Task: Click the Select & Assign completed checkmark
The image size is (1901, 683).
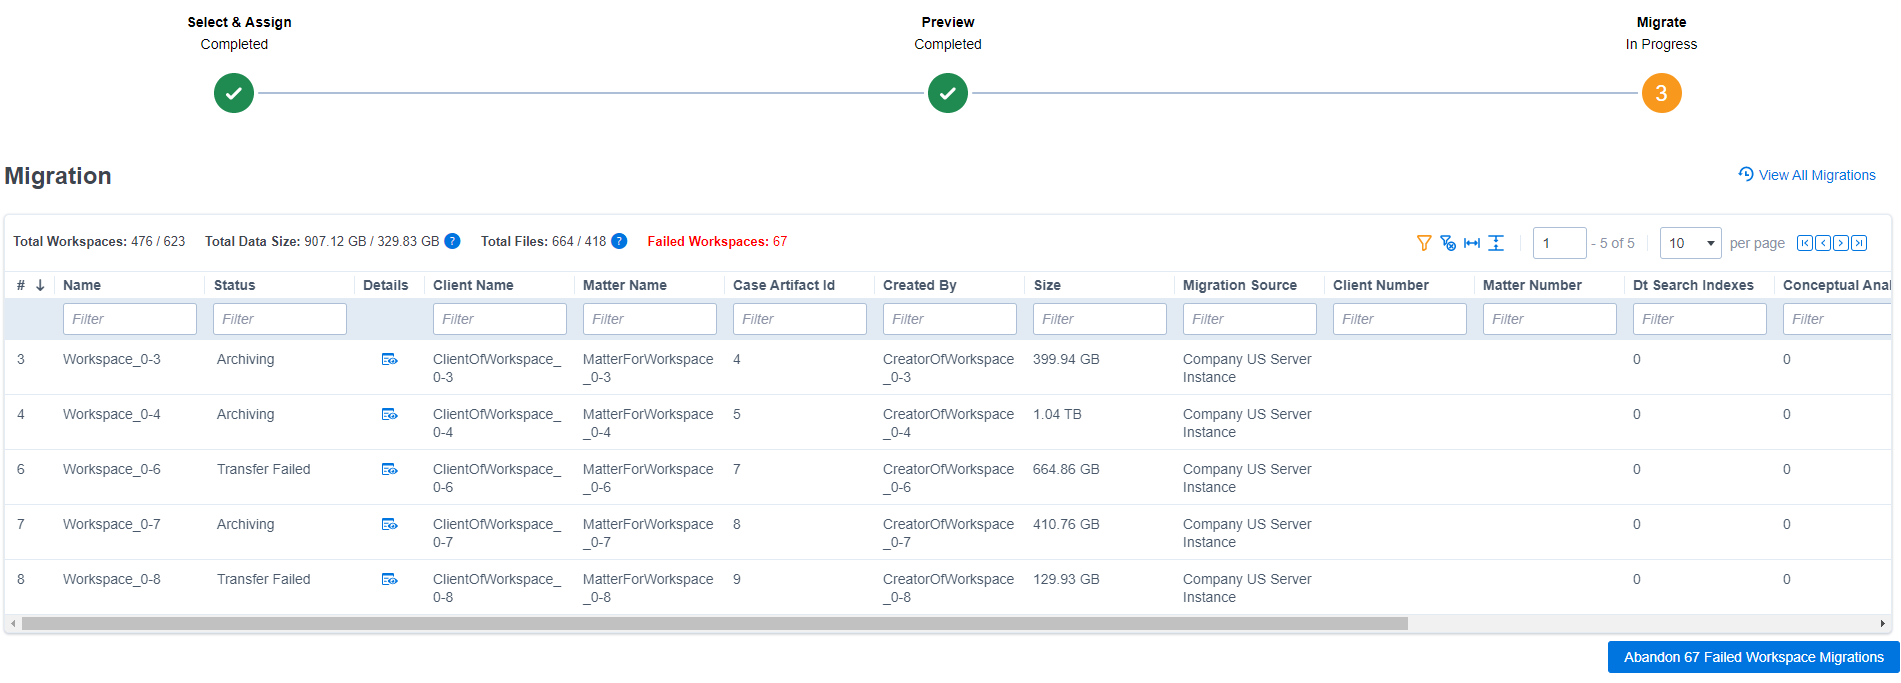Action: [x=234, y=93]
